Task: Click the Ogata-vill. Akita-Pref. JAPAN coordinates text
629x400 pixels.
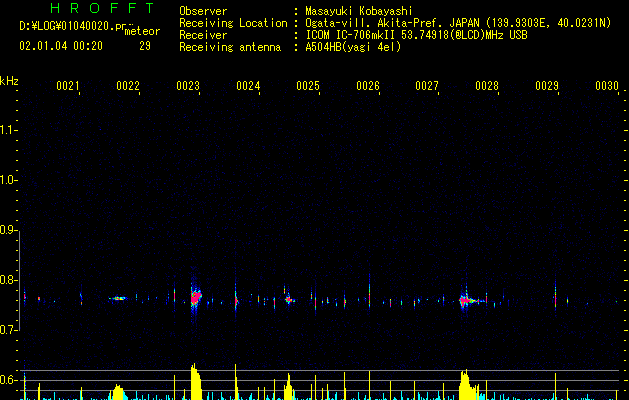Action: [458, 23]
